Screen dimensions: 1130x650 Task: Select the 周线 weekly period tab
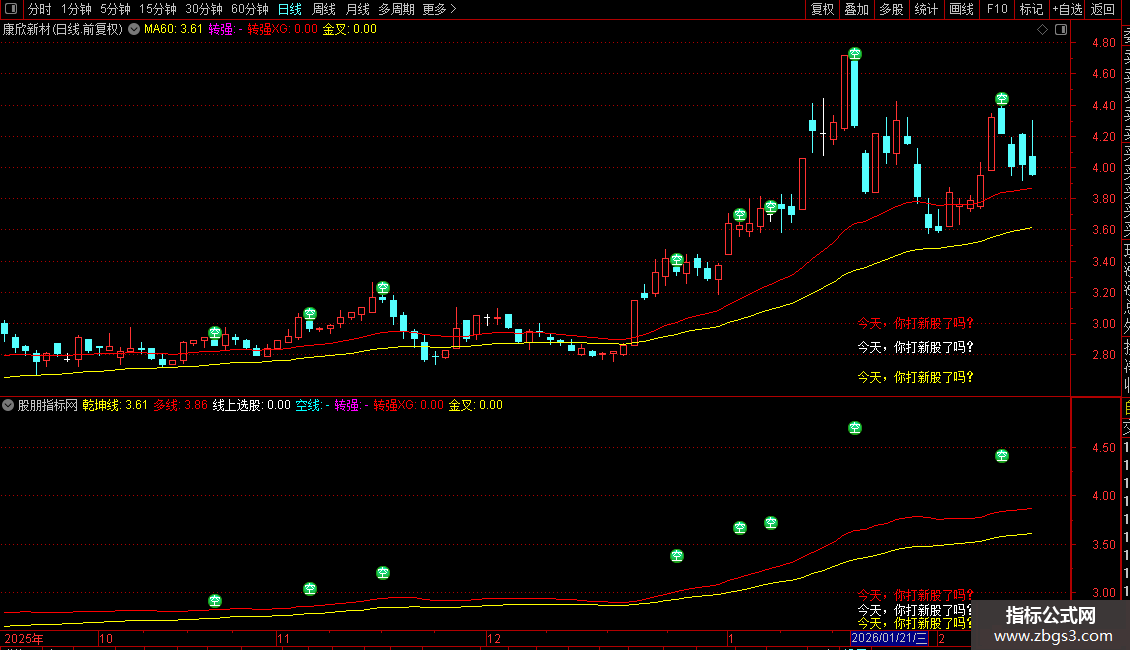[x=324, y=9]
